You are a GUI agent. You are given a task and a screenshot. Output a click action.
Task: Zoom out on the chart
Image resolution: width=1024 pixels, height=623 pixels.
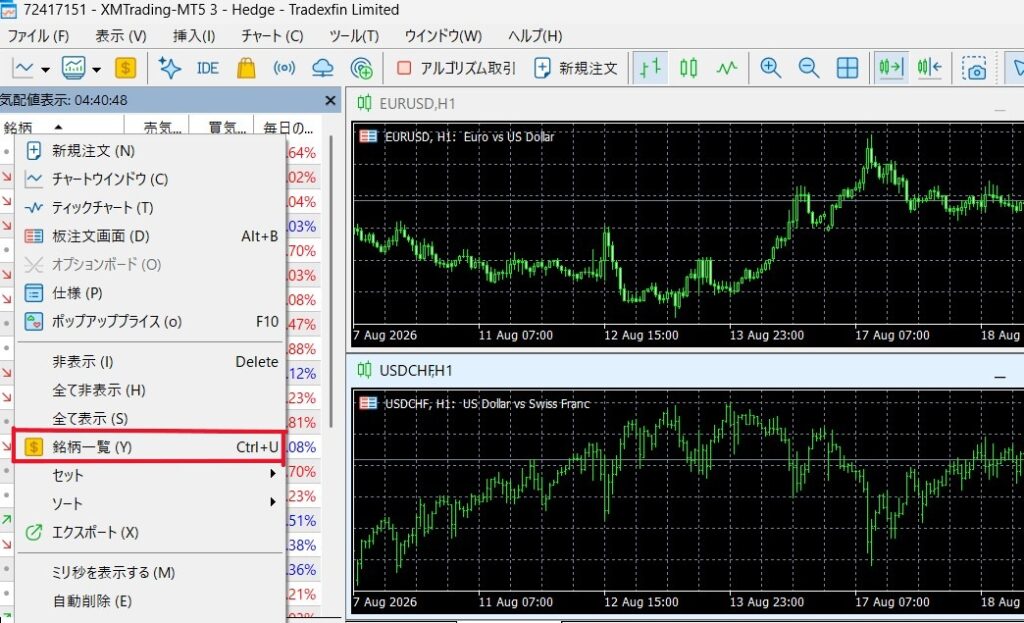[x=808, y=68]
